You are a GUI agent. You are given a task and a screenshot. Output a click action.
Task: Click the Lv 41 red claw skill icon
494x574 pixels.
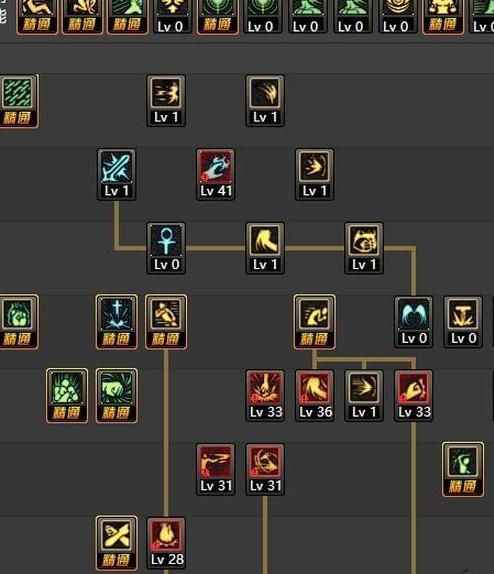pos(215,175)
